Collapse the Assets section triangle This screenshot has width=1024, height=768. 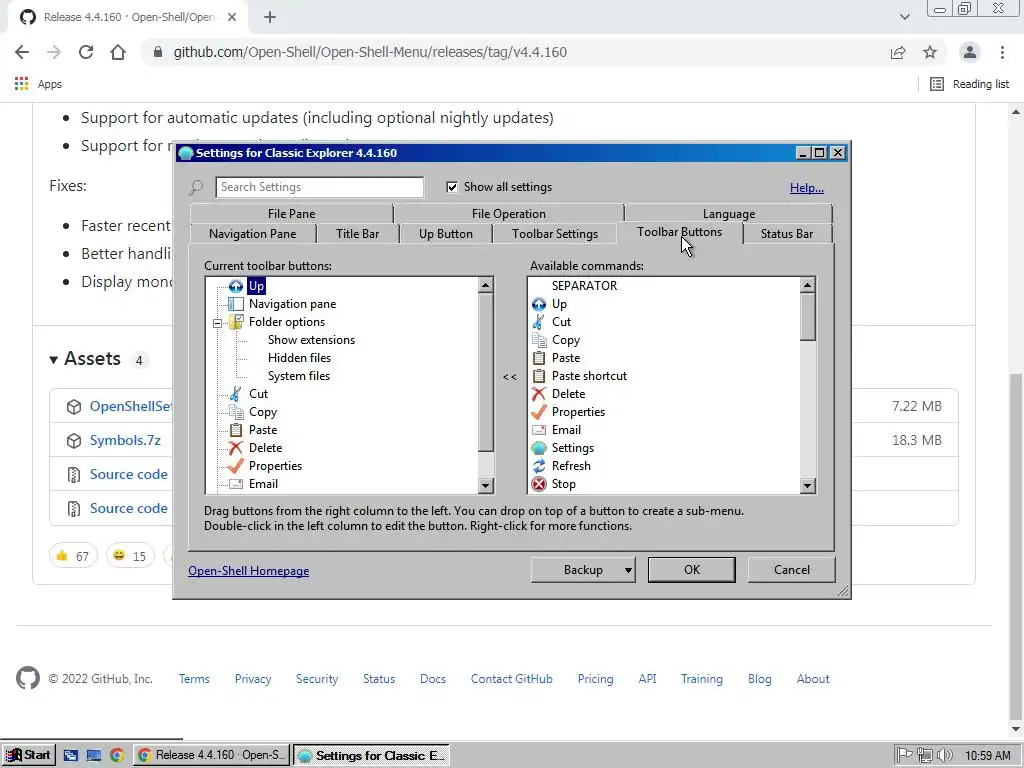pos(54,359)
